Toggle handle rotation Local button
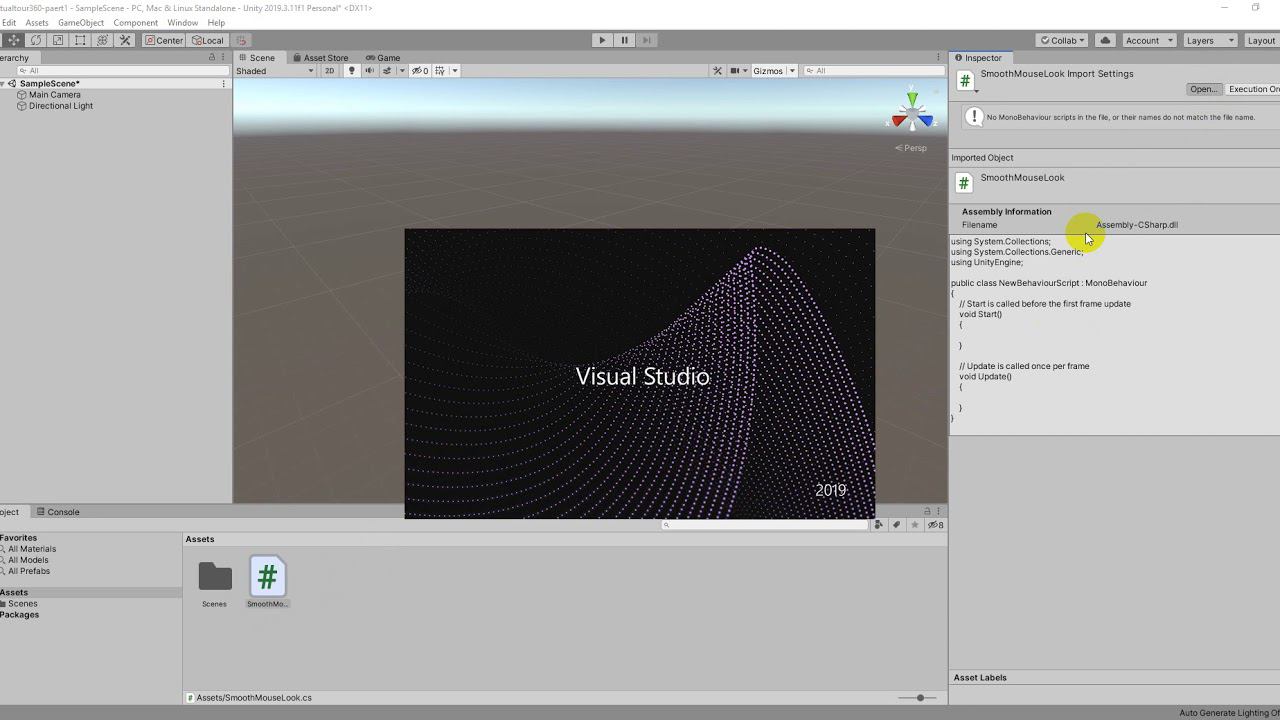This screenshot has height=720, width=1280. 208,40
